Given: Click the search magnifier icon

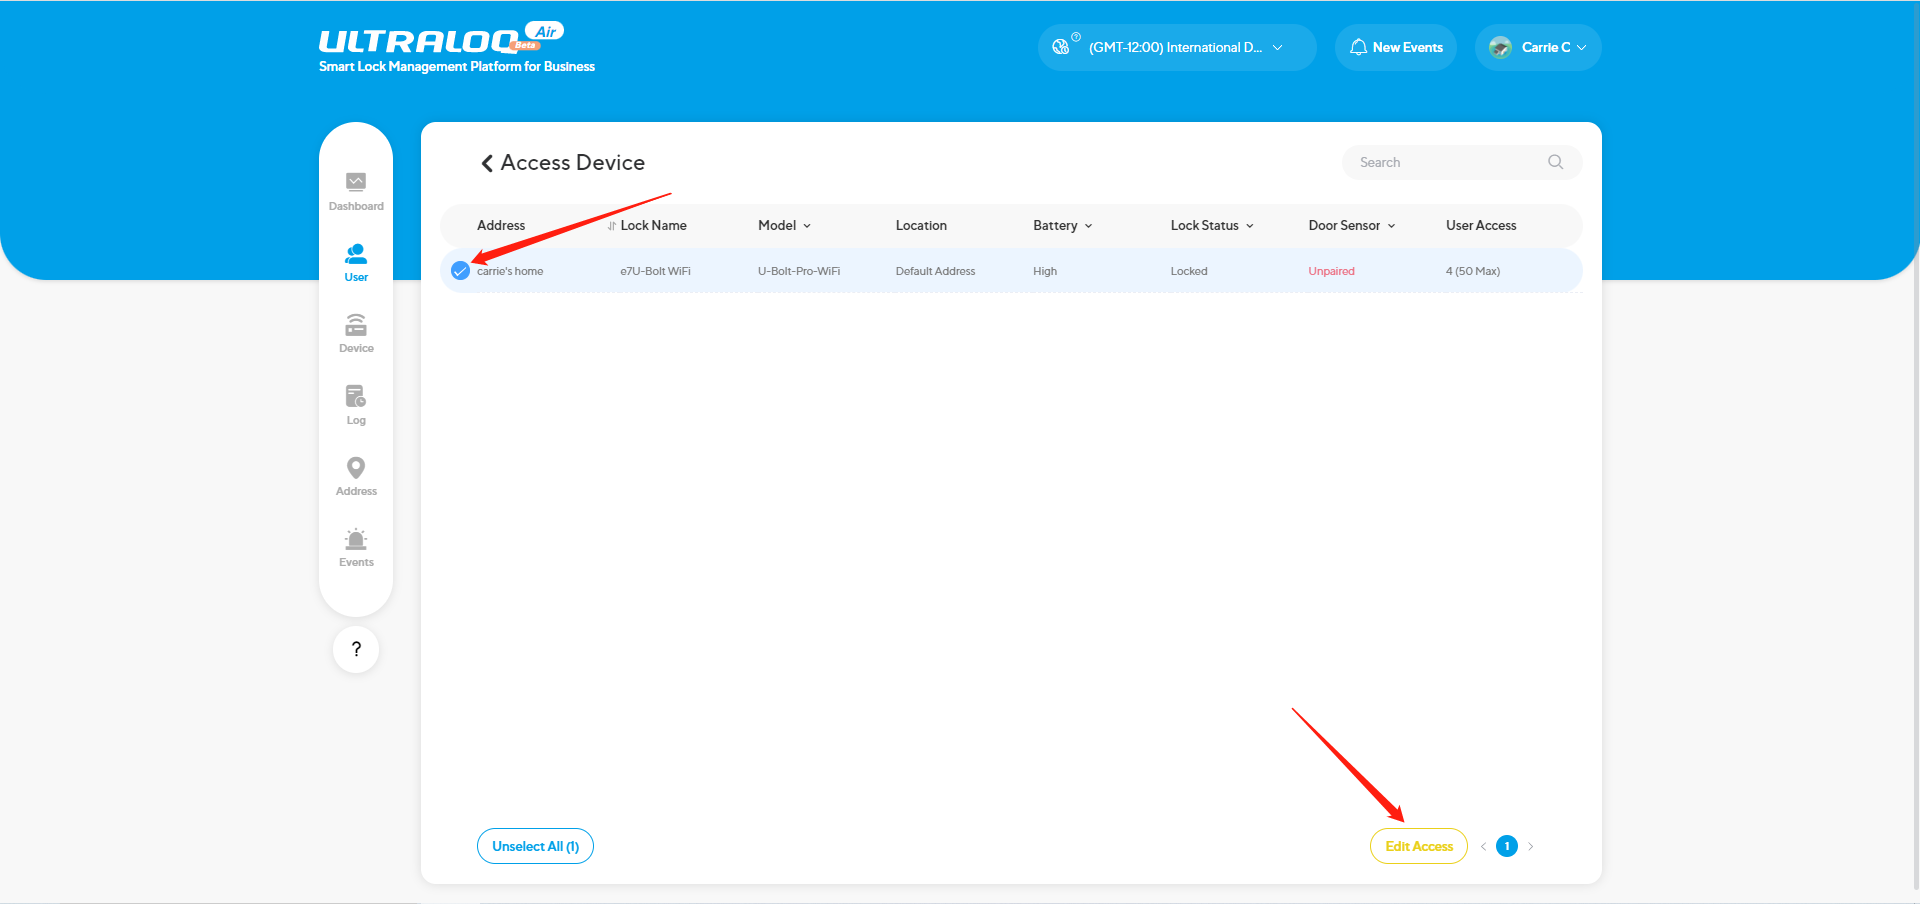Looking at the screenshot, I should [1555, 162].
